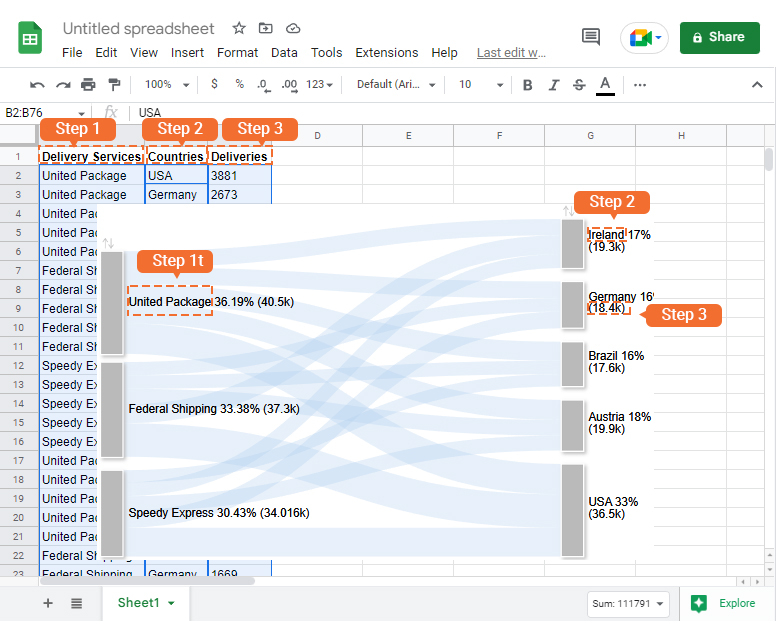Open the Insert menu

187,52
